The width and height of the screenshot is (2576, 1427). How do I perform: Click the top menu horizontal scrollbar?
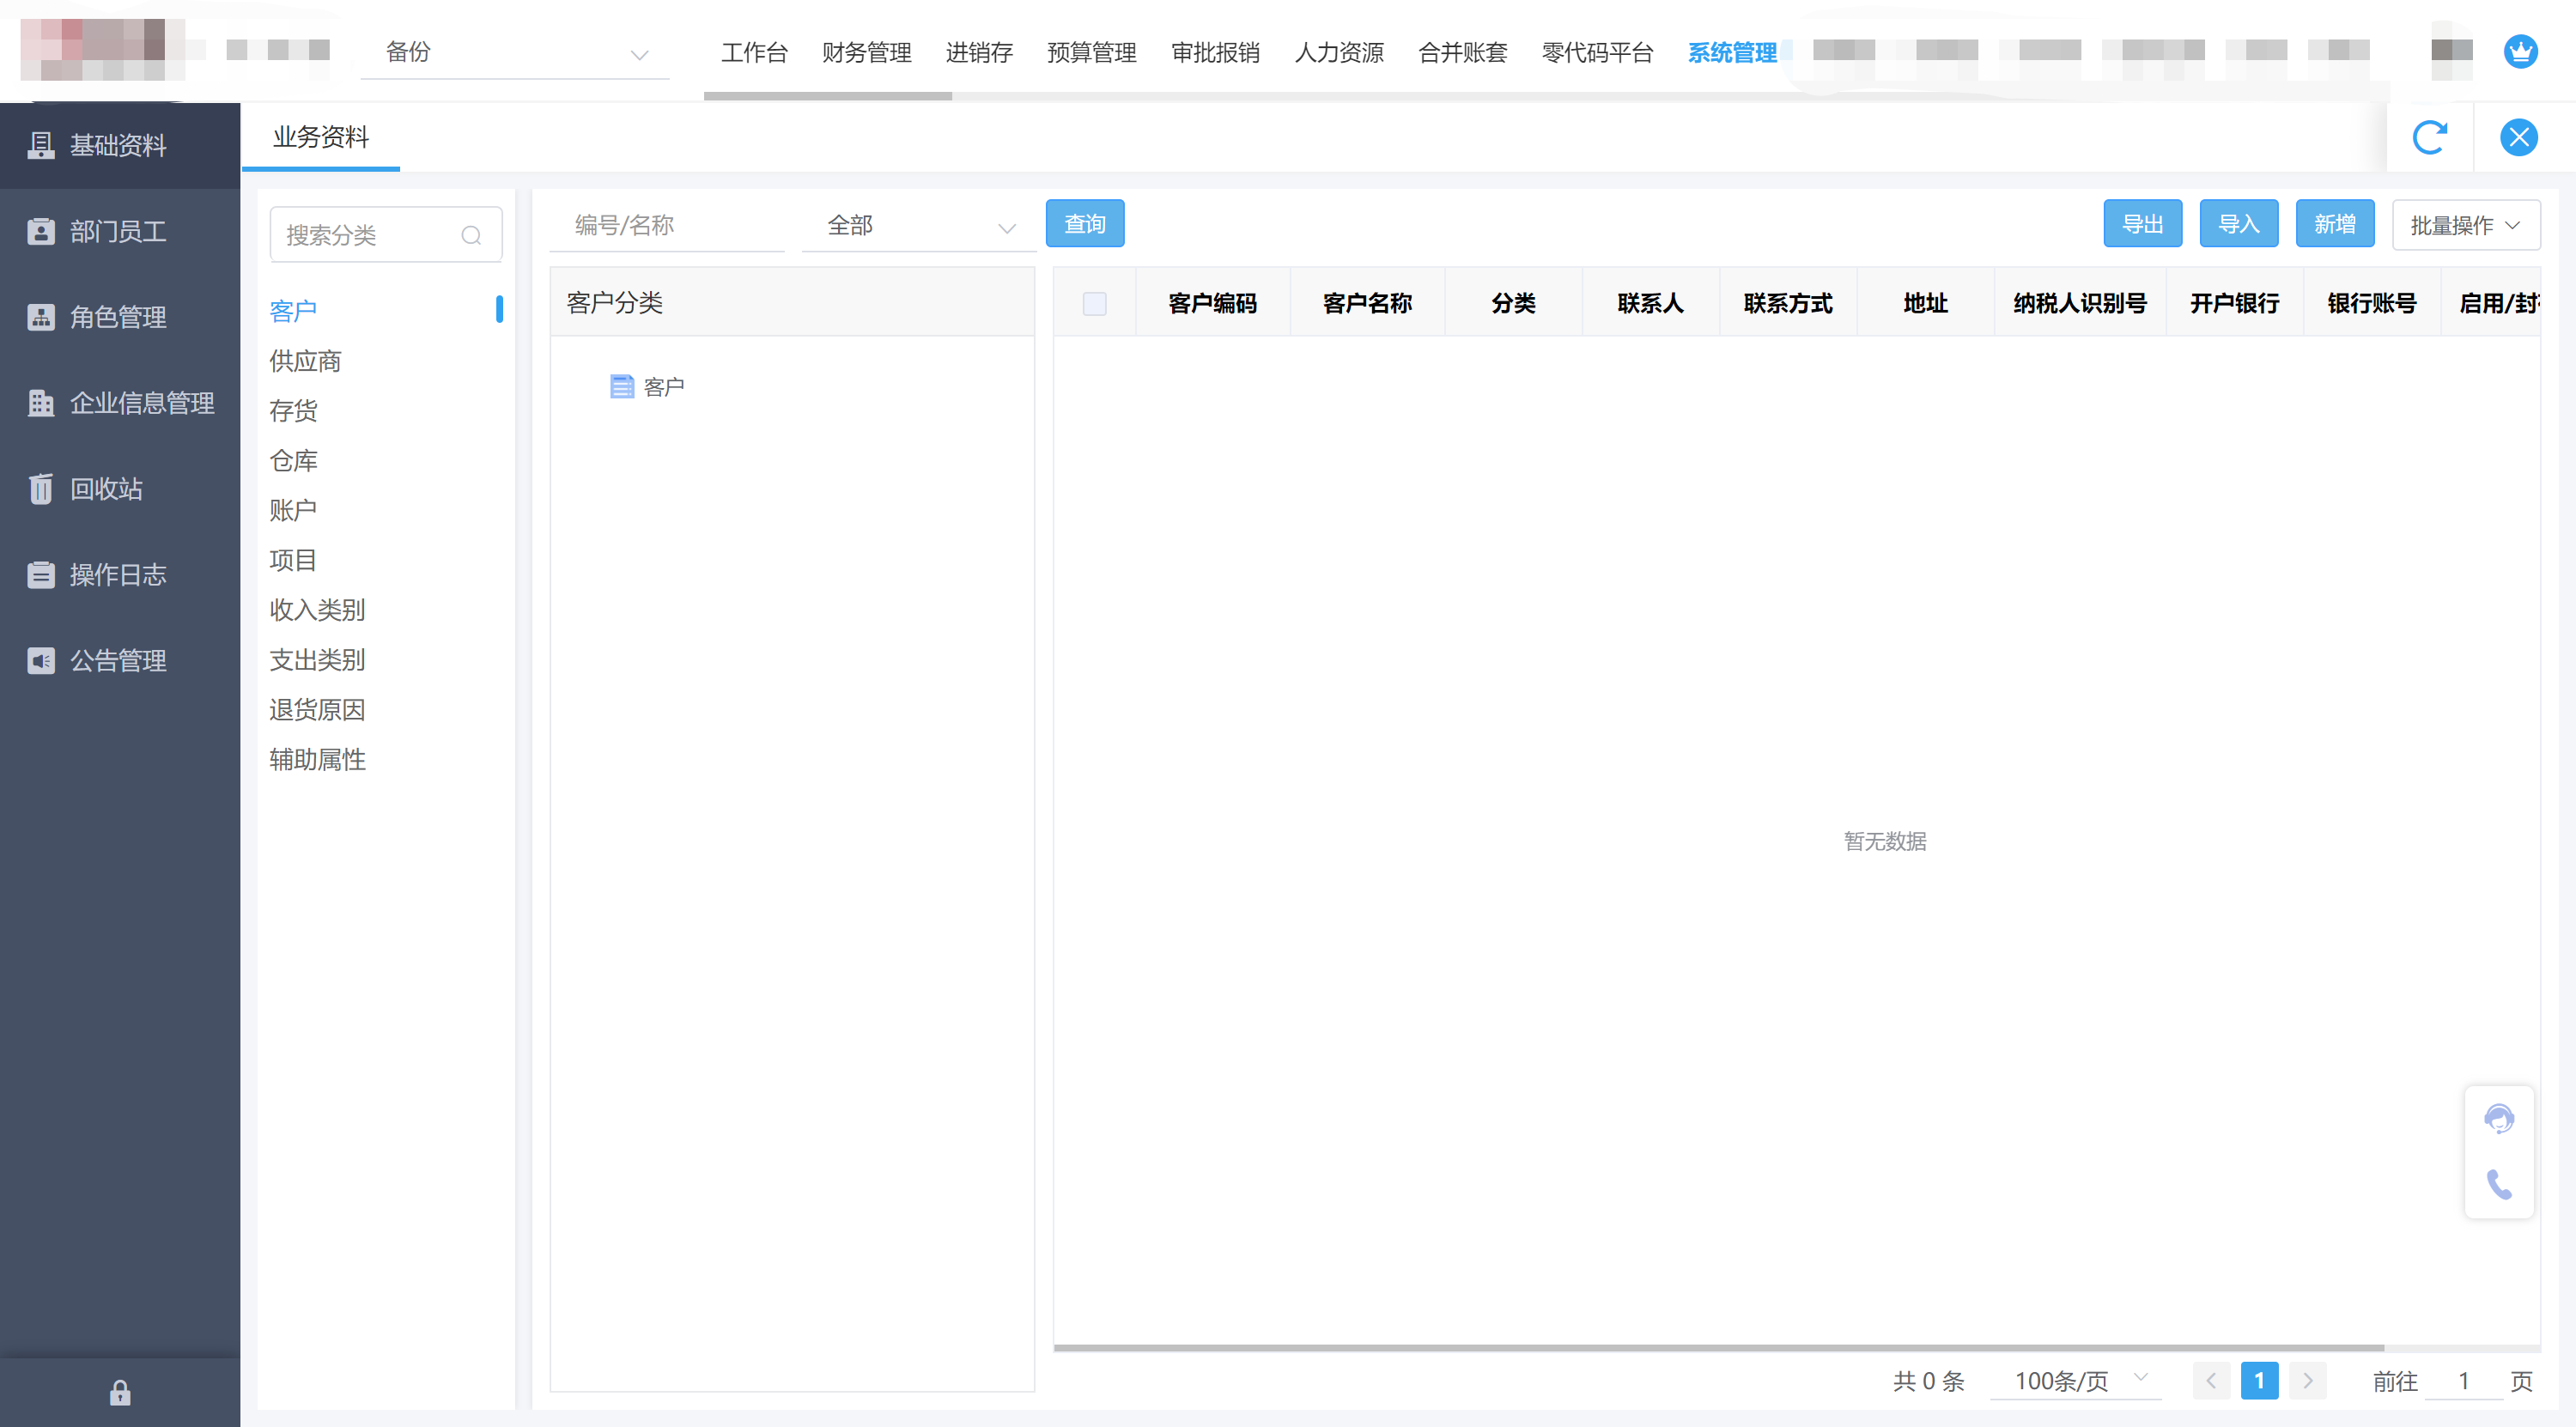point(828,96)
